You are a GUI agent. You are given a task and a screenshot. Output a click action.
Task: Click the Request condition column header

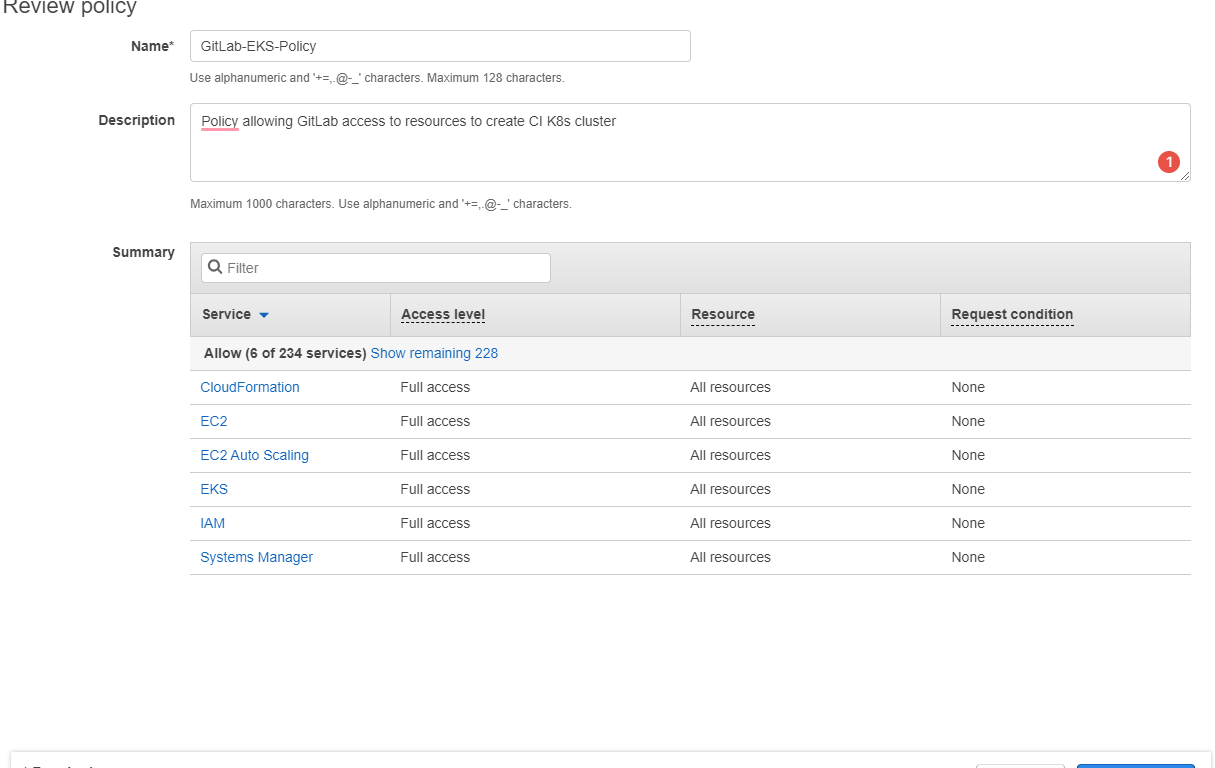(x=1012, y=314)
